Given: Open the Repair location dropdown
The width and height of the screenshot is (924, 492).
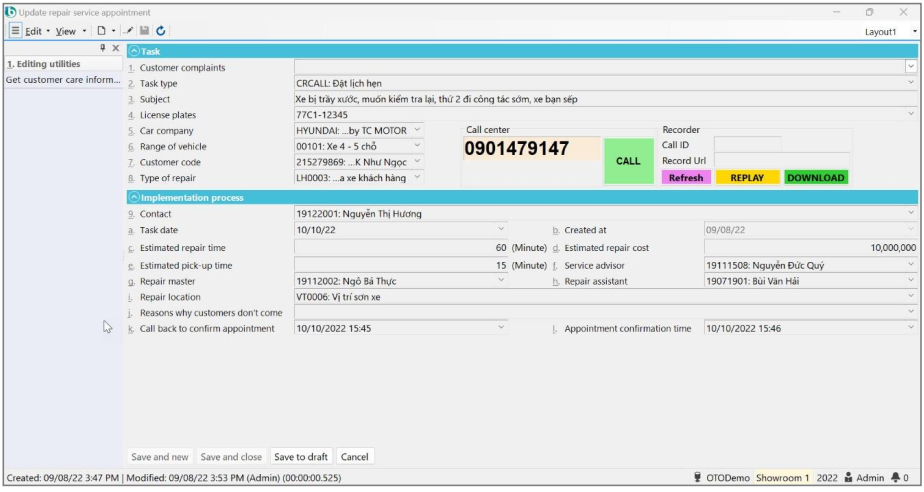Looking at the screenshot, I should tap(911, 296).
